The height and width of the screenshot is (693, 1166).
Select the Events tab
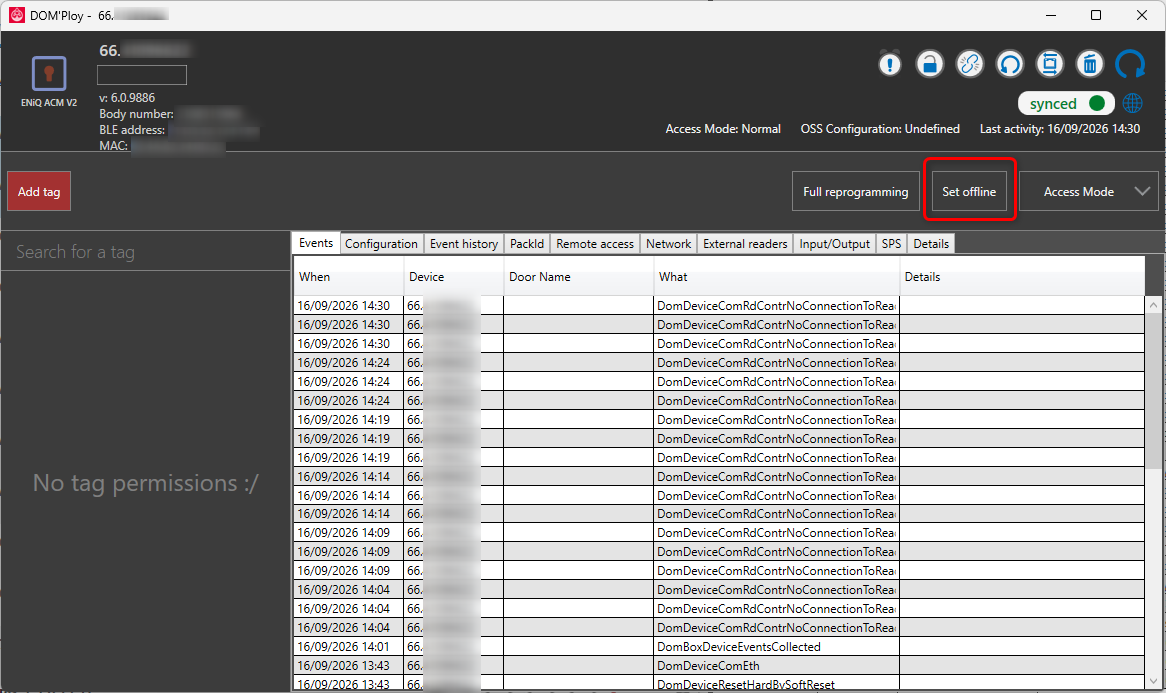point(316,243)
